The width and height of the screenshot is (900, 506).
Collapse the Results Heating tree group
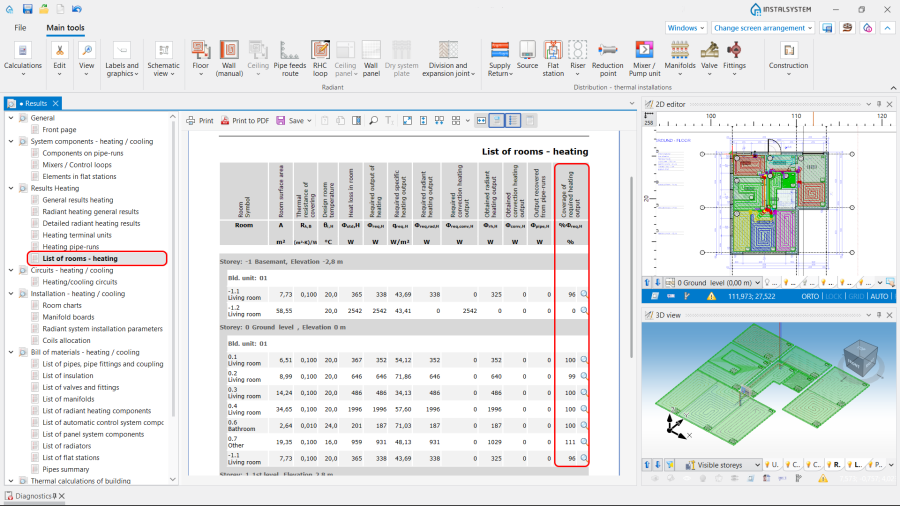[12, 188]
